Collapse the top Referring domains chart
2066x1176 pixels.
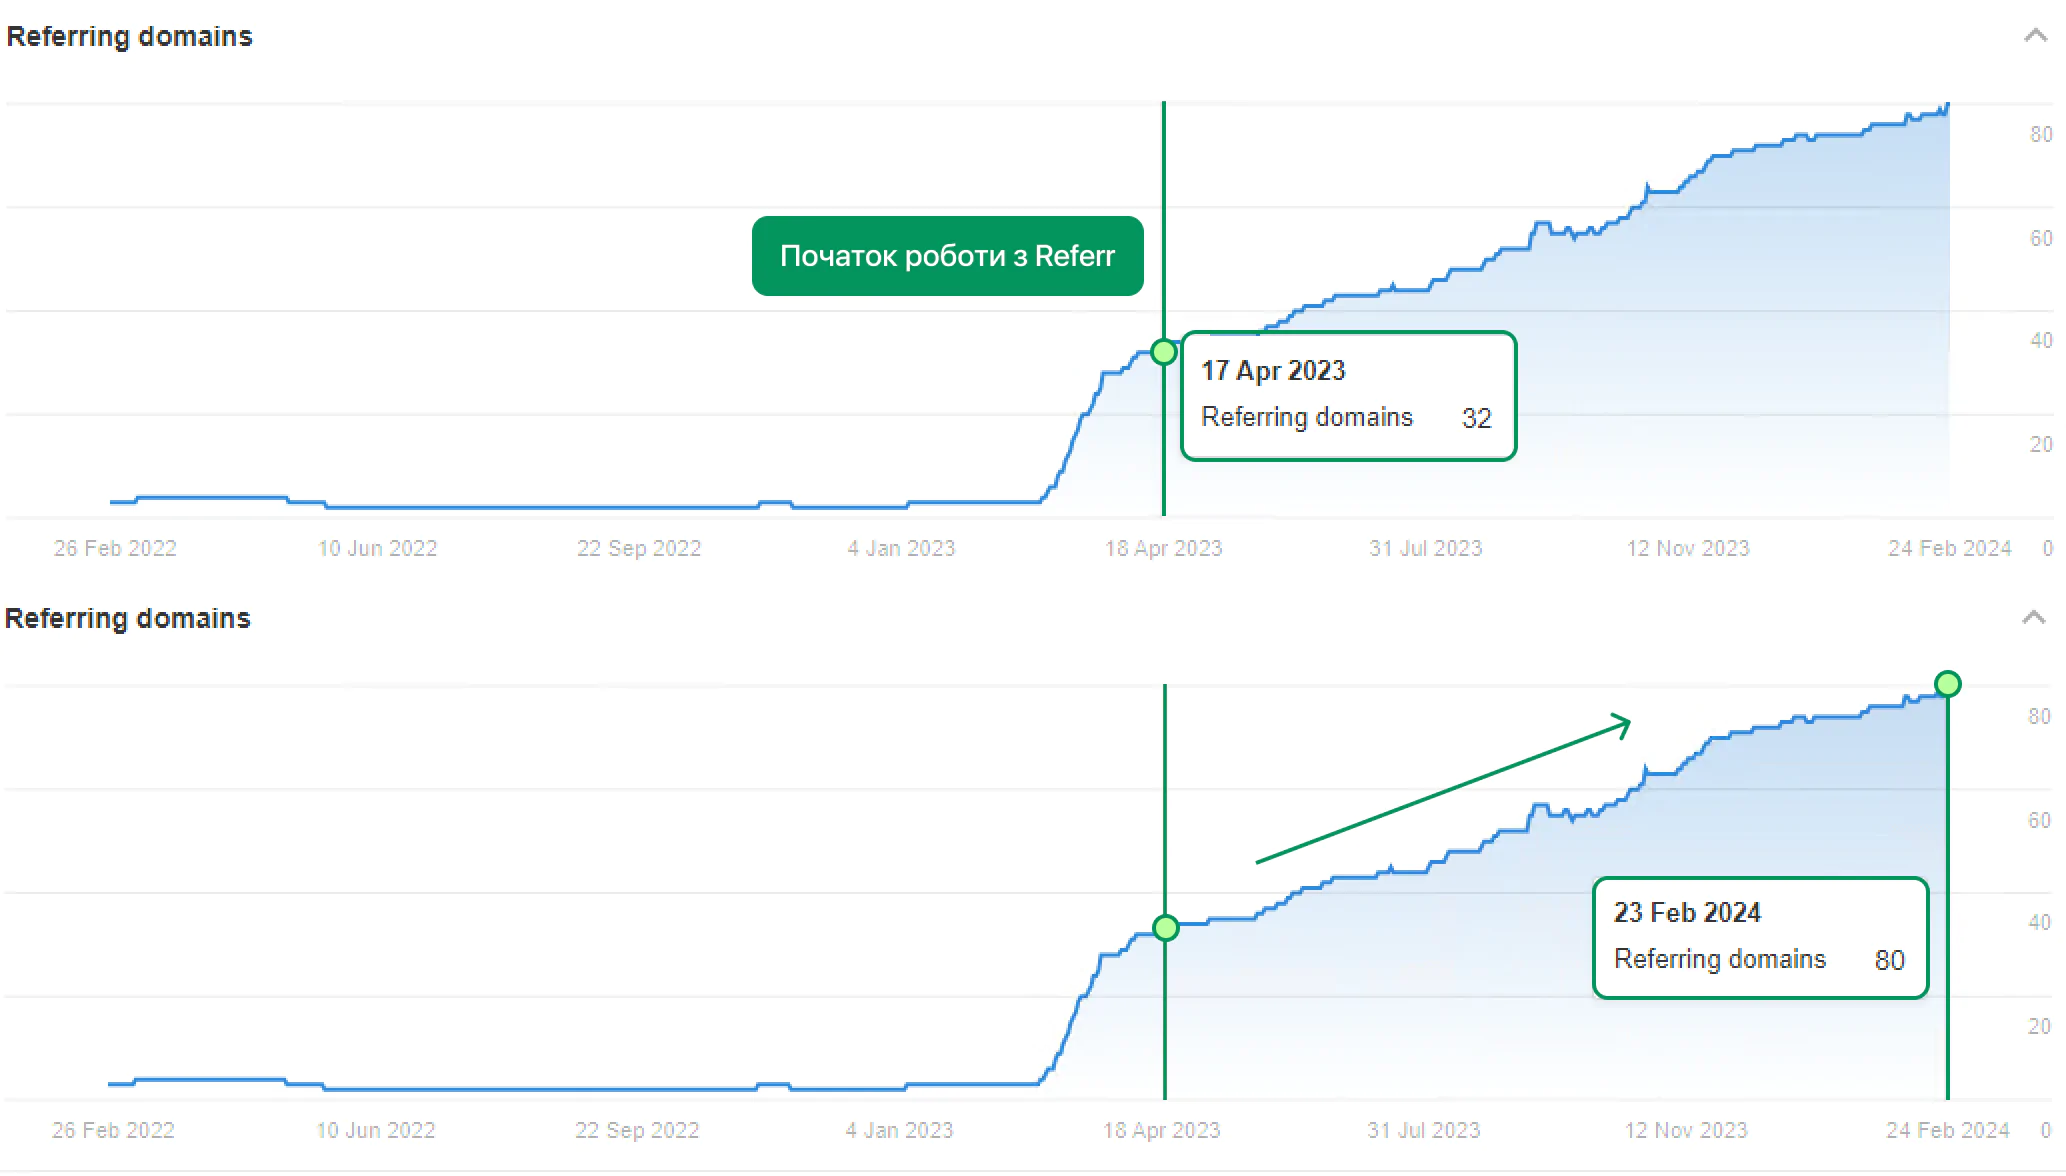pyautogui.click(x=2035, y=36)
